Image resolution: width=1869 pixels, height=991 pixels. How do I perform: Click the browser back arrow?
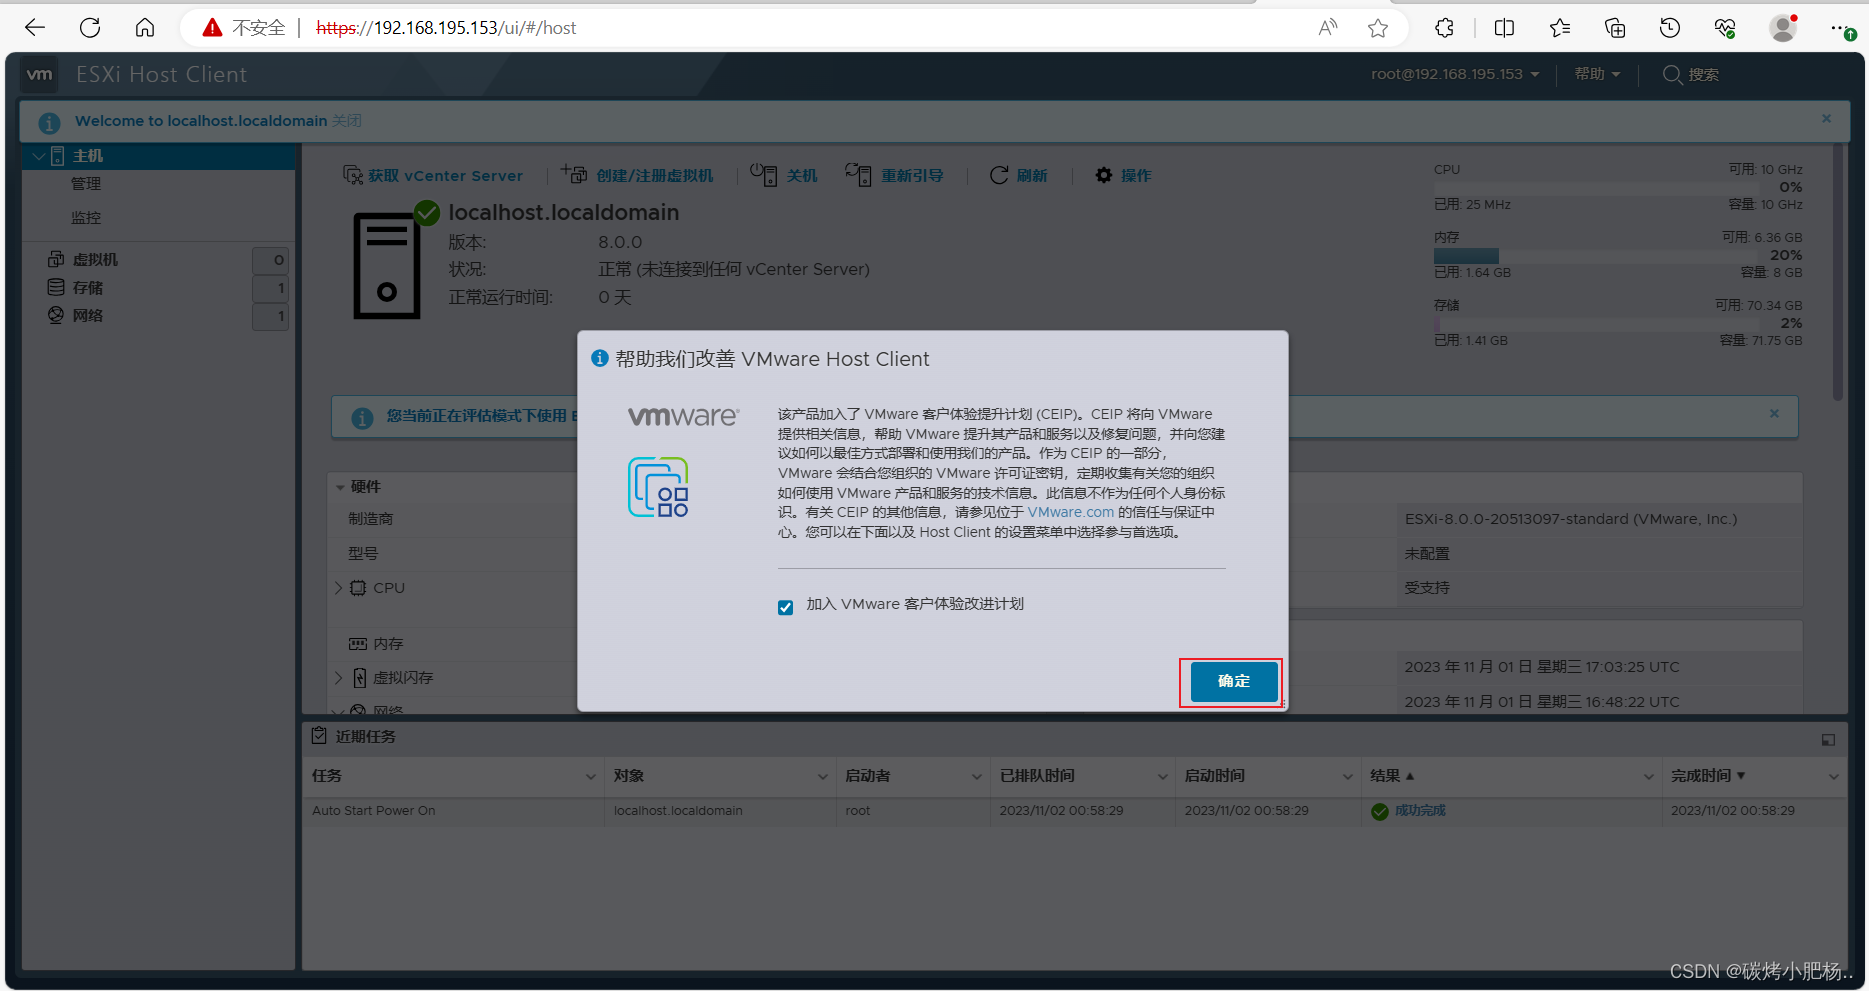click(35, 28)
